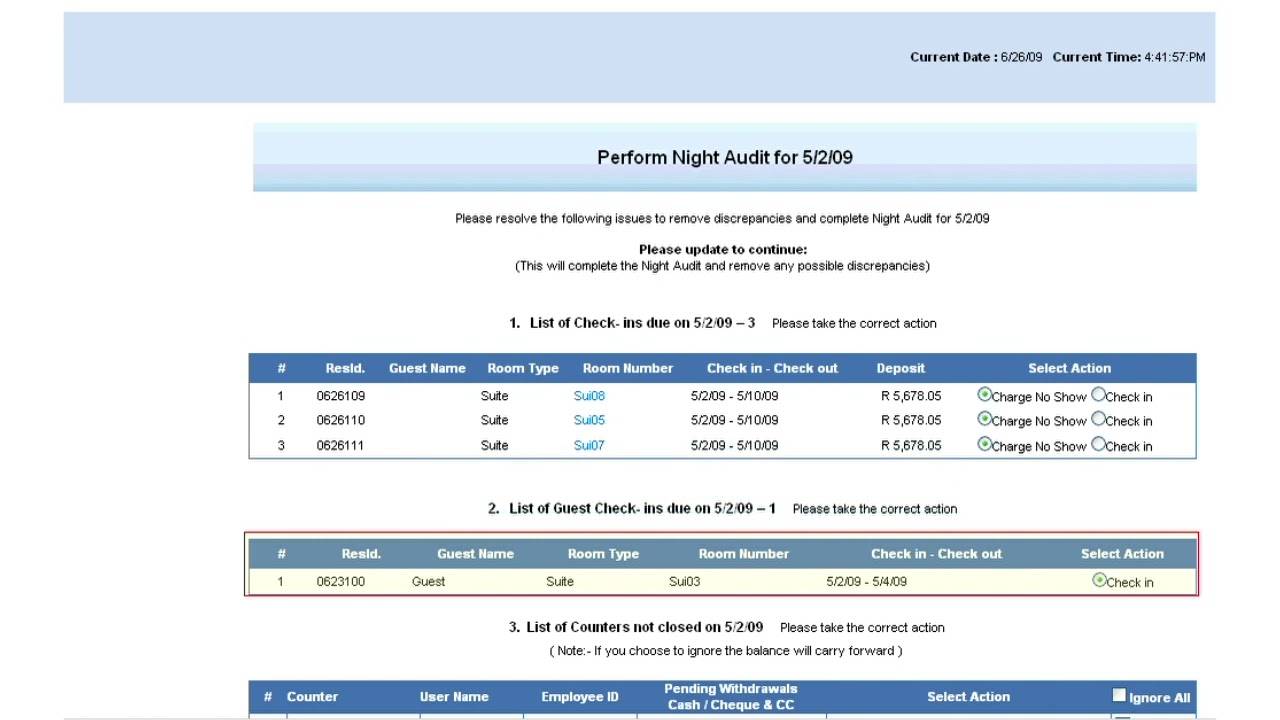Select Check in for reservation 0626110
This screenshot has width=1280, height=720.
[x=1098, y=419]
